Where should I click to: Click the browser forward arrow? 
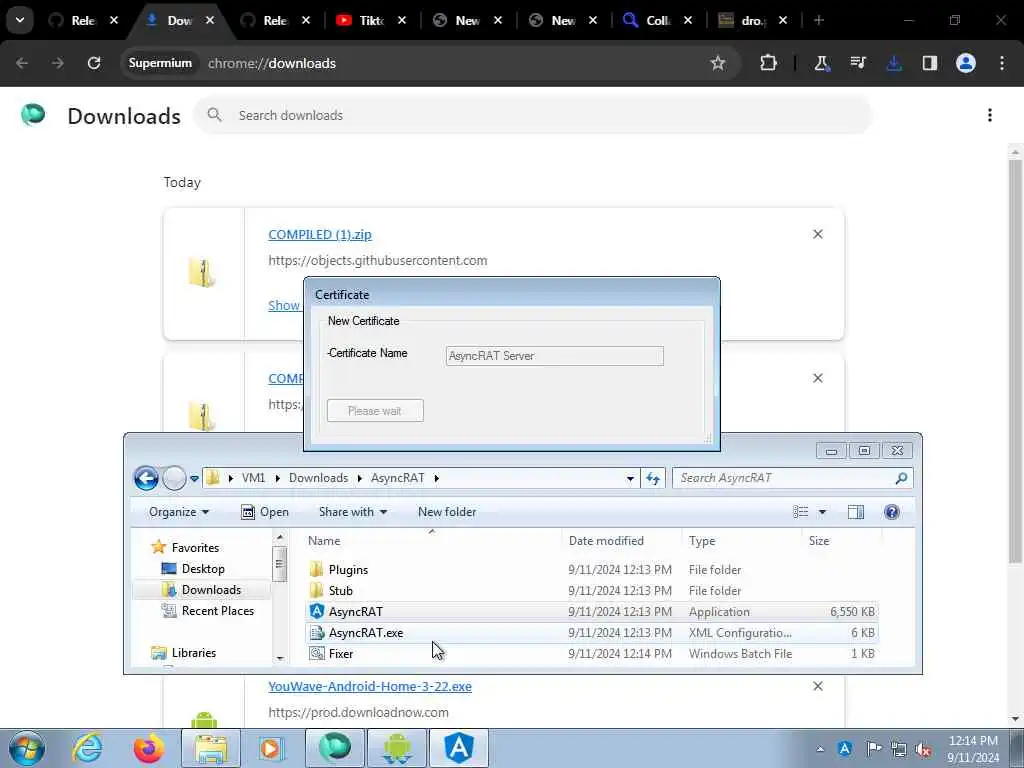click(x=58, y=63)
